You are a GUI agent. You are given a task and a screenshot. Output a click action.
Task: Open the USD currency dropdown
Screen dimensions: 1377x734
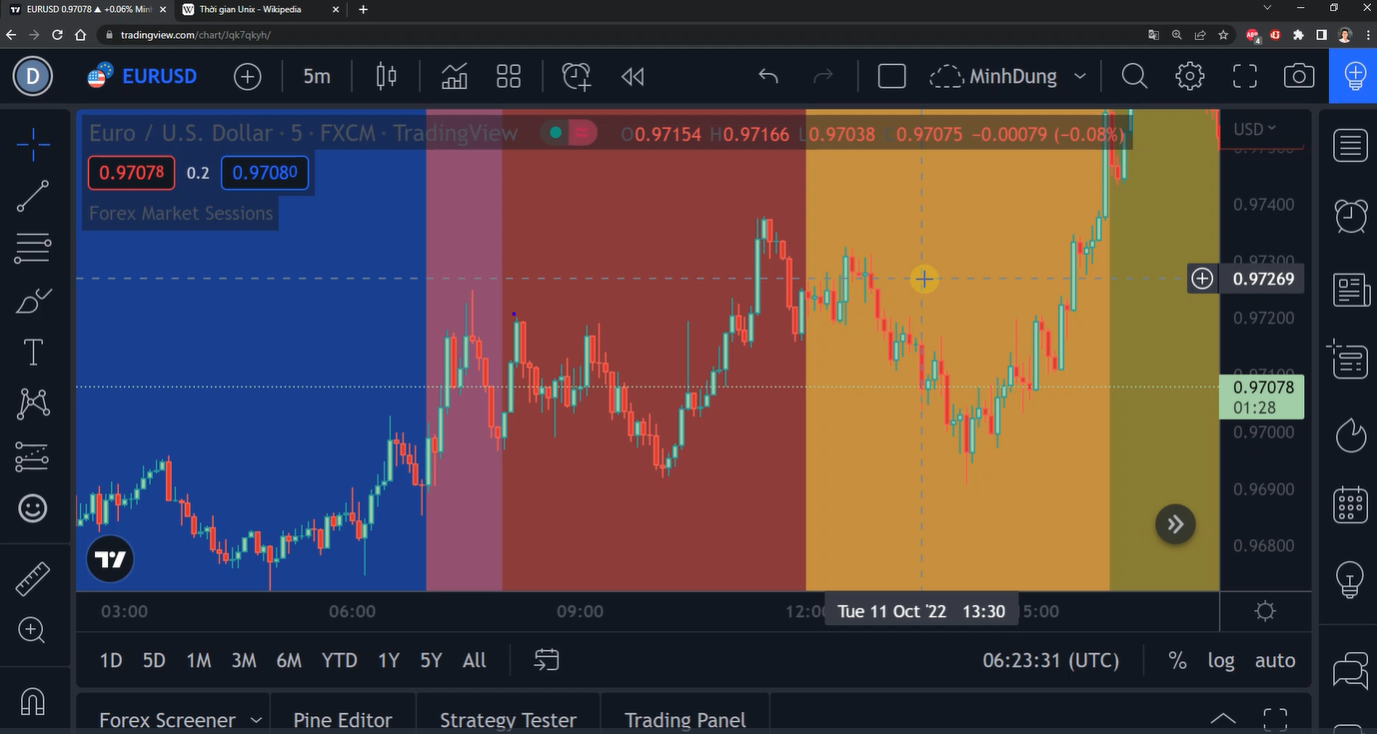[1255, 129]
